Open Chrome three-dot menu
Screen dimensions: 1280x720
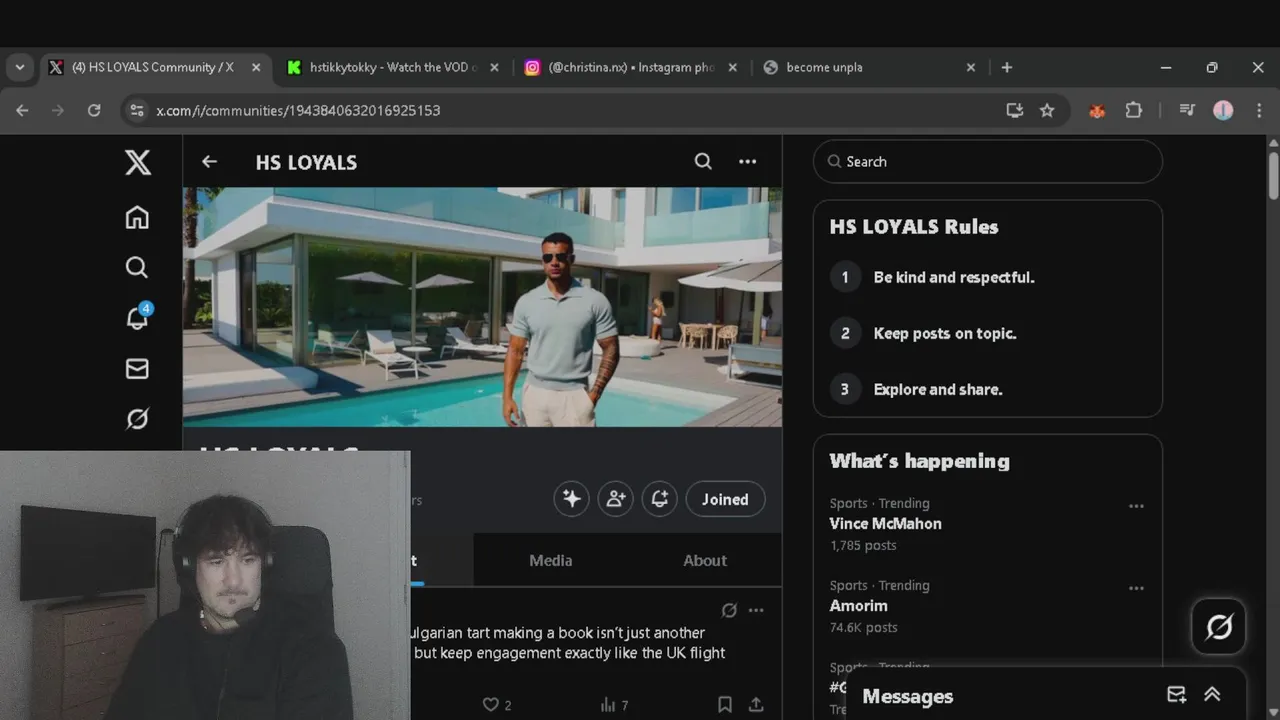point(1259,110)
